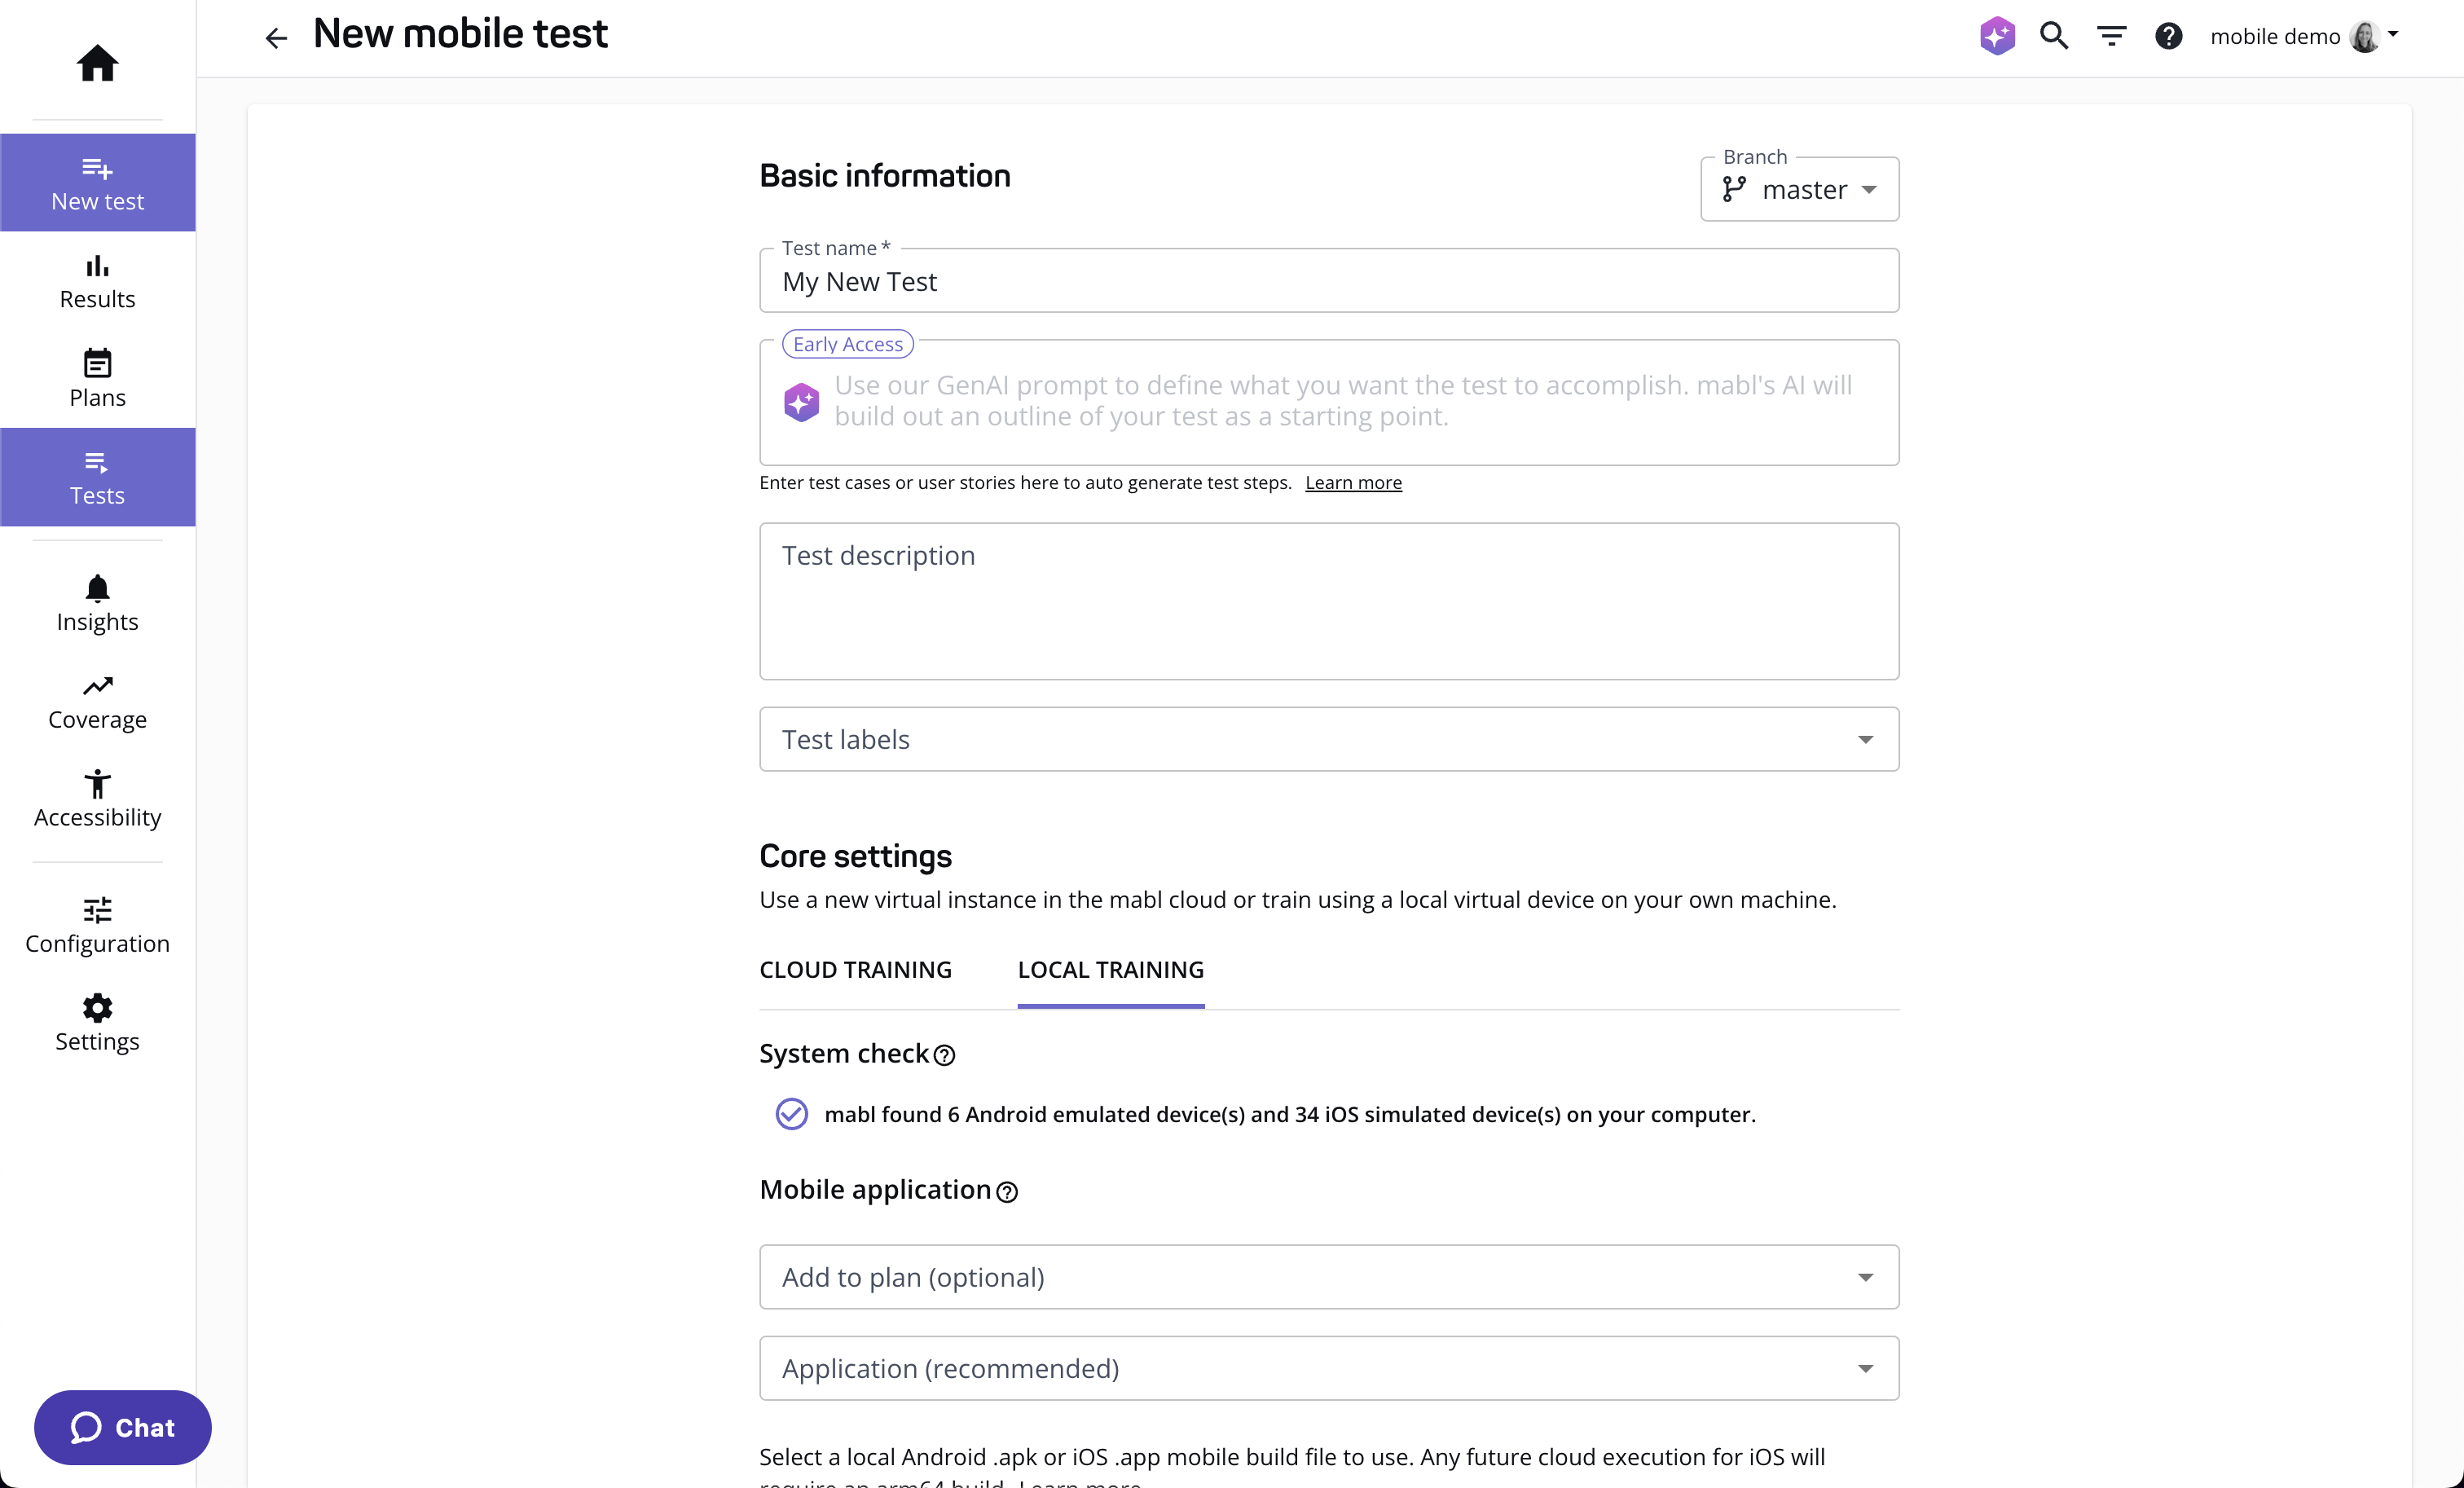Click the Core settings heading
2464x1488 pixels.
tap(855, 856)
